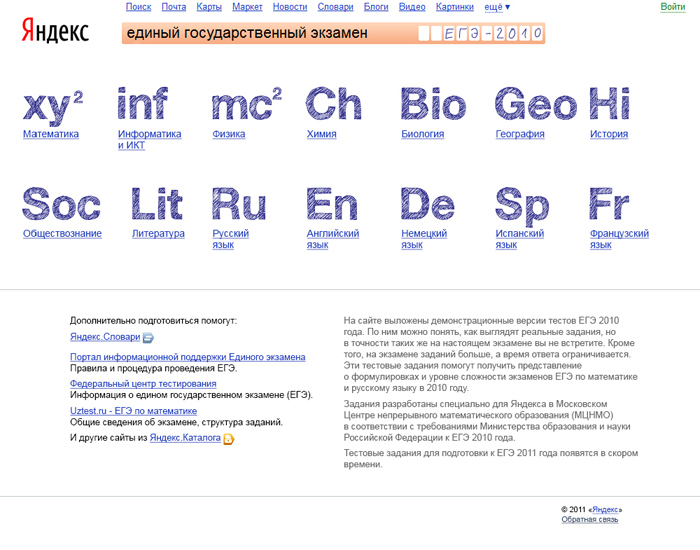The image size is (700, 550).
Task: Open the Математика link
Action: coord(51,134)
